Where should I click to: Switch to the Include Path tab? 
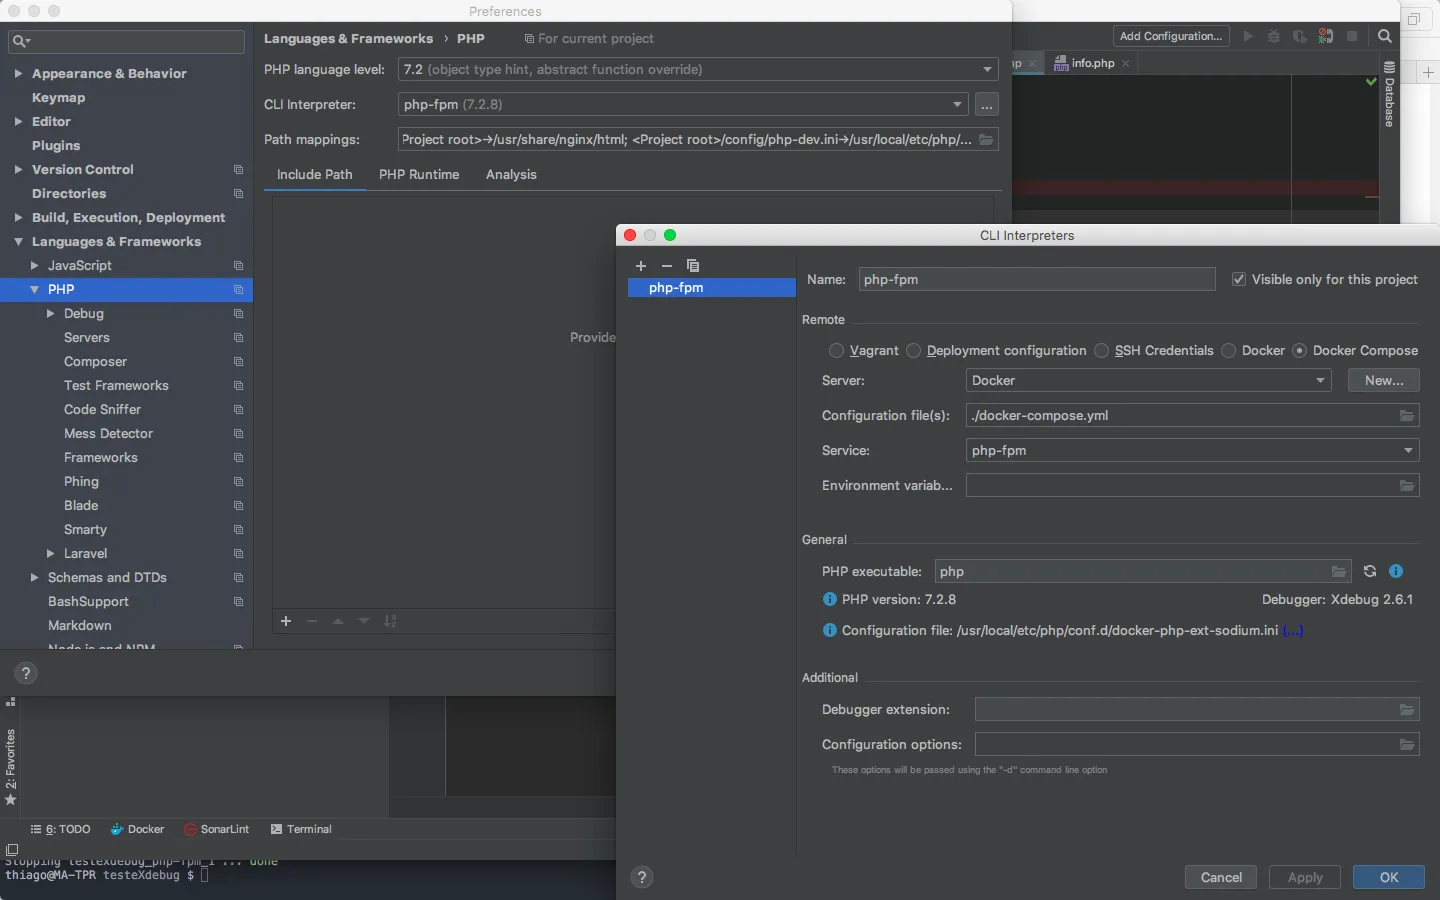(315, 175)
